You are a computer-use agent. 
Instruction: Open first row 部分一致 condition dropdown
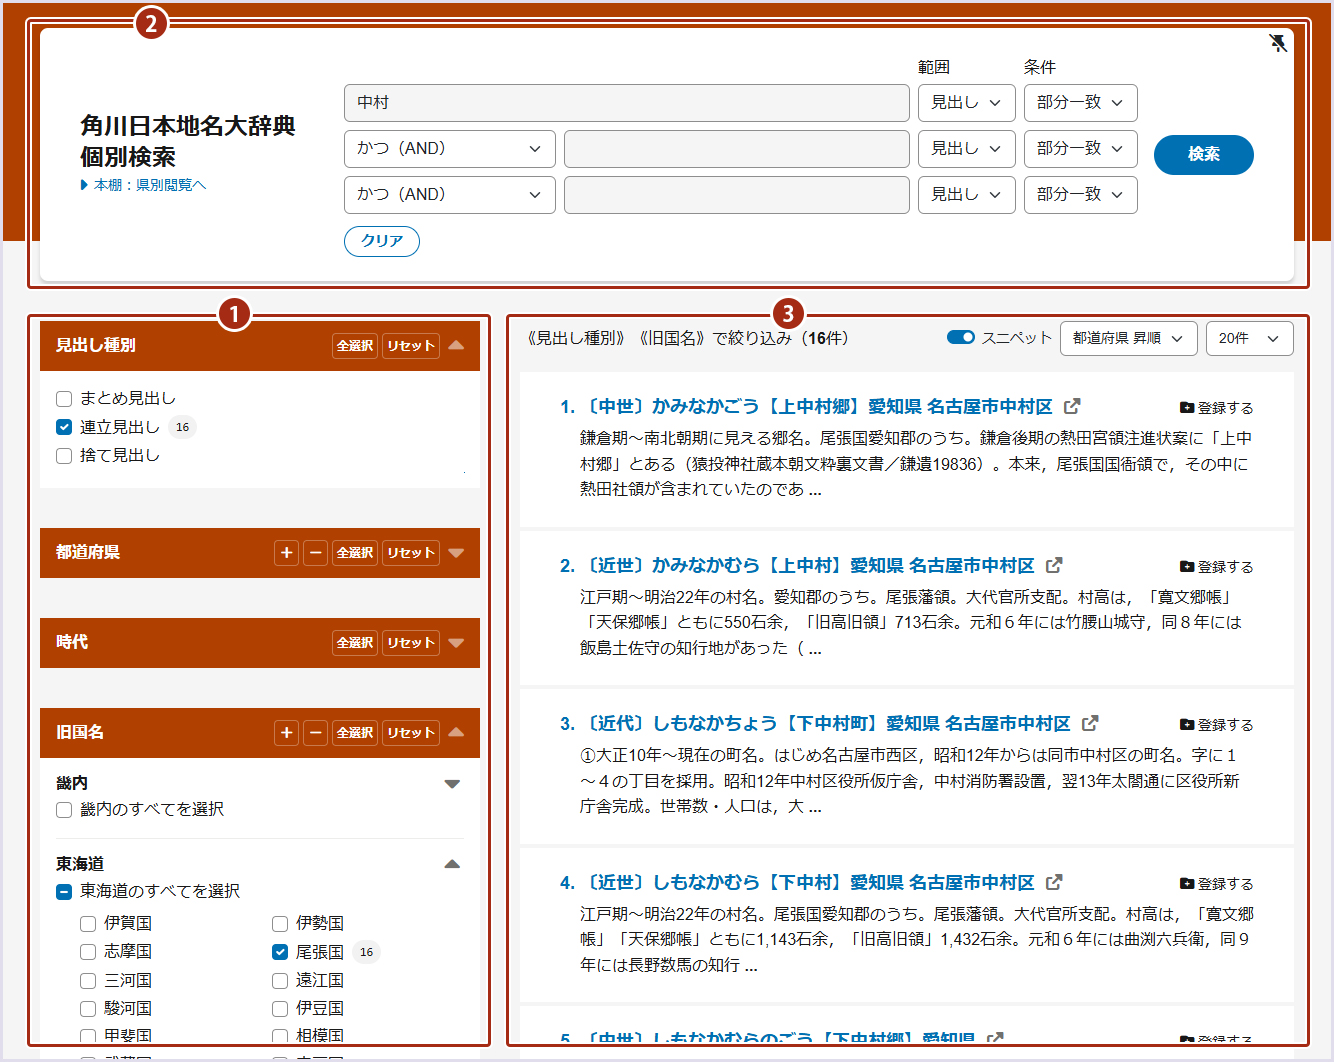coord(1081,103)
